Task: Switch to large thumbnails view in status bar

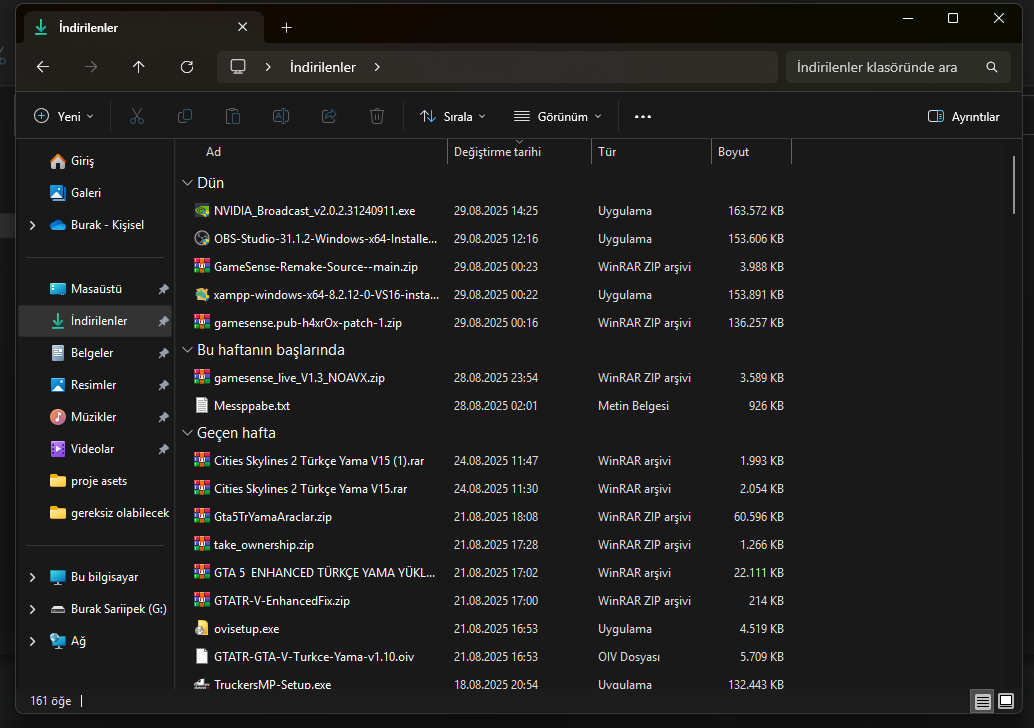Action: [1006, 701]
